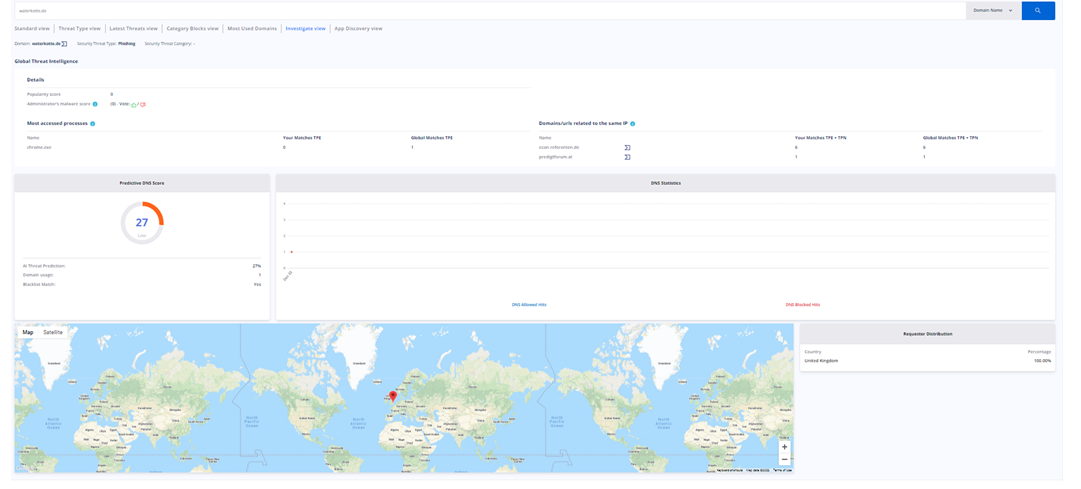This screenshot has width=1081, height=489.
Task: Click the Global Threat Intelligence heading
Action: click(x=46, y=61)
